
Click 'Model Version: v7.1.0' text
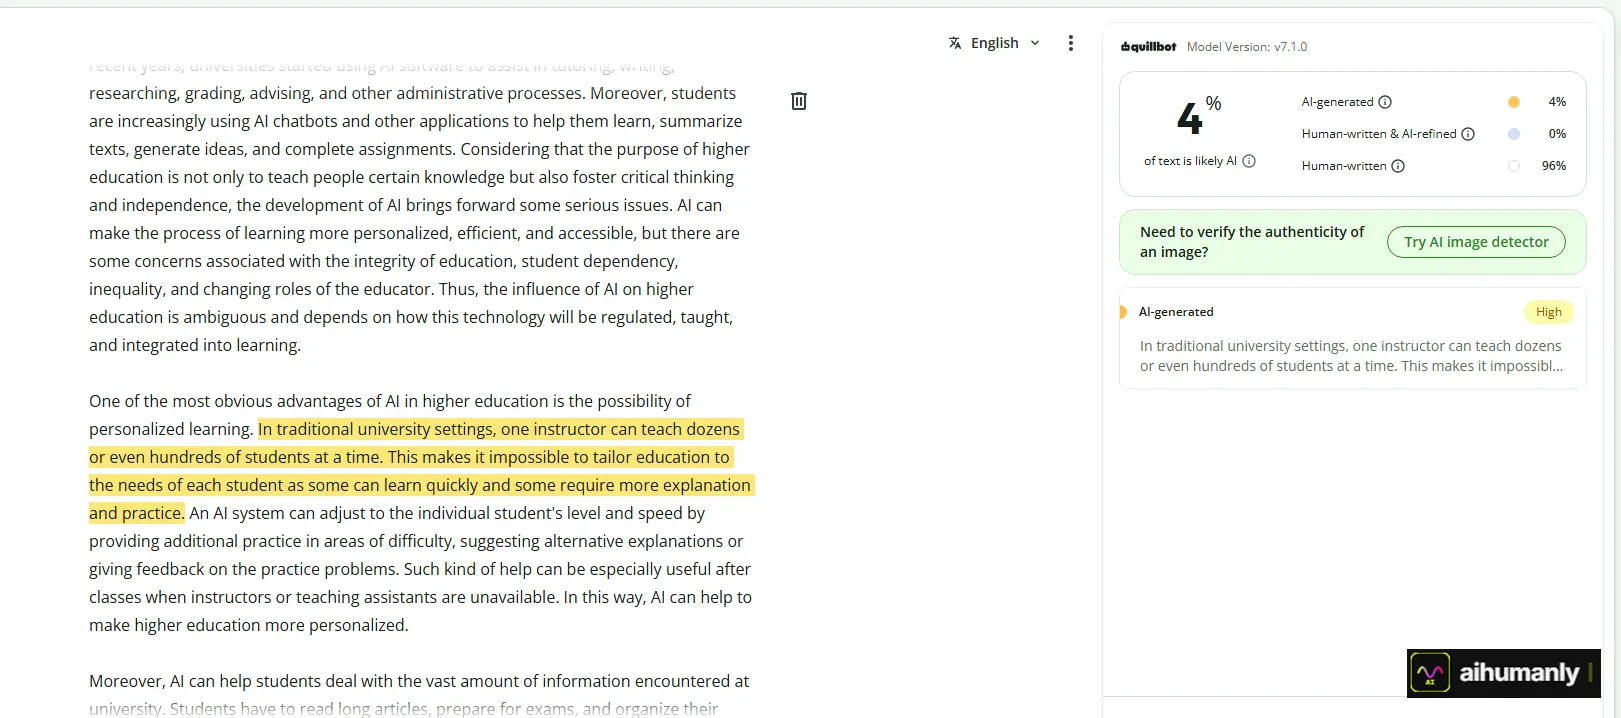coord(1247,47)
